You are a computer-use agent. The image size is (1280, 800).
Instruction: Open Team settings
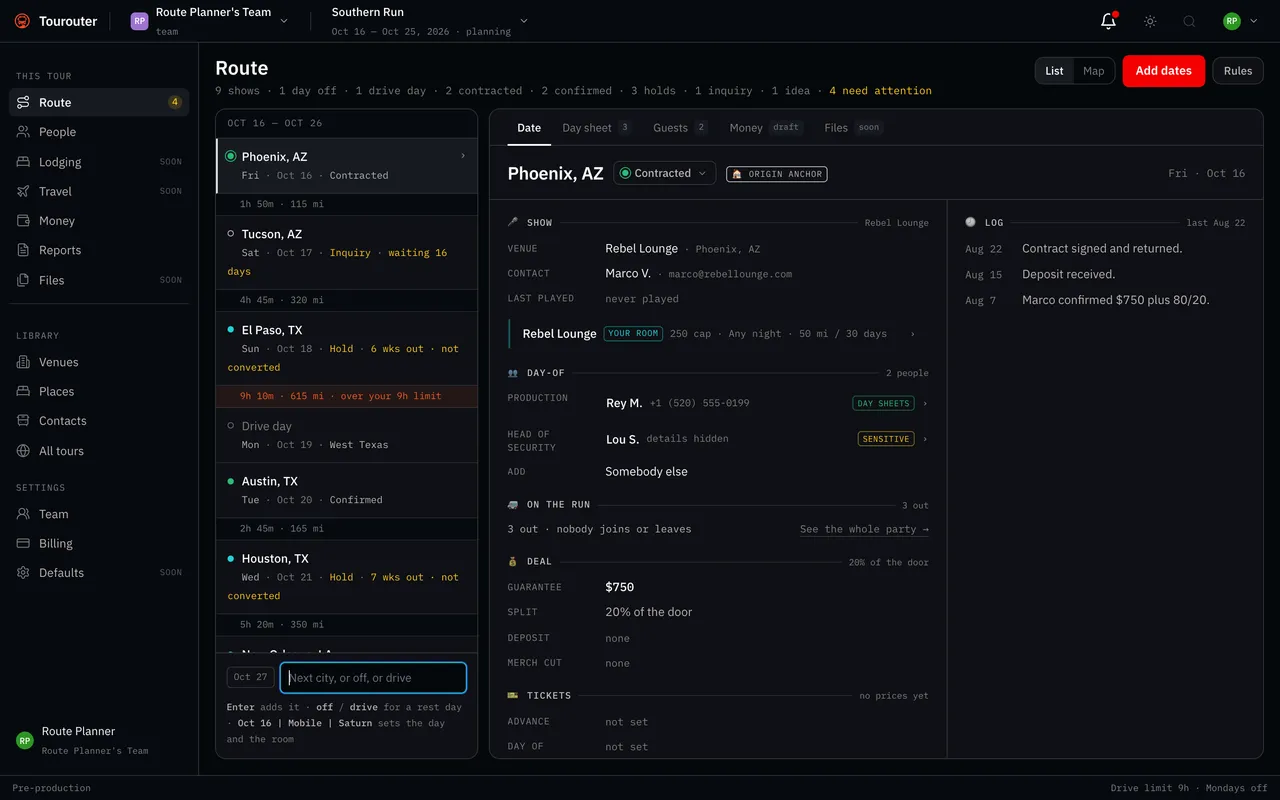tap(99, 514)
